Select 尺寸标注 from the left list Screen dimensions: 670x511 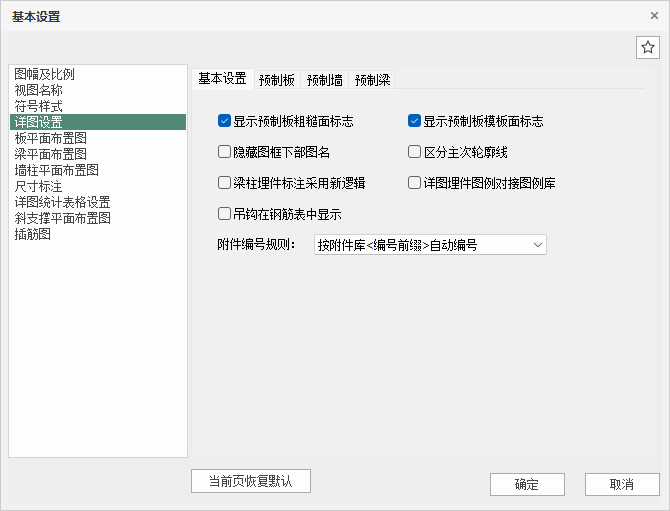pyautogui.click(x=38, y=186)
